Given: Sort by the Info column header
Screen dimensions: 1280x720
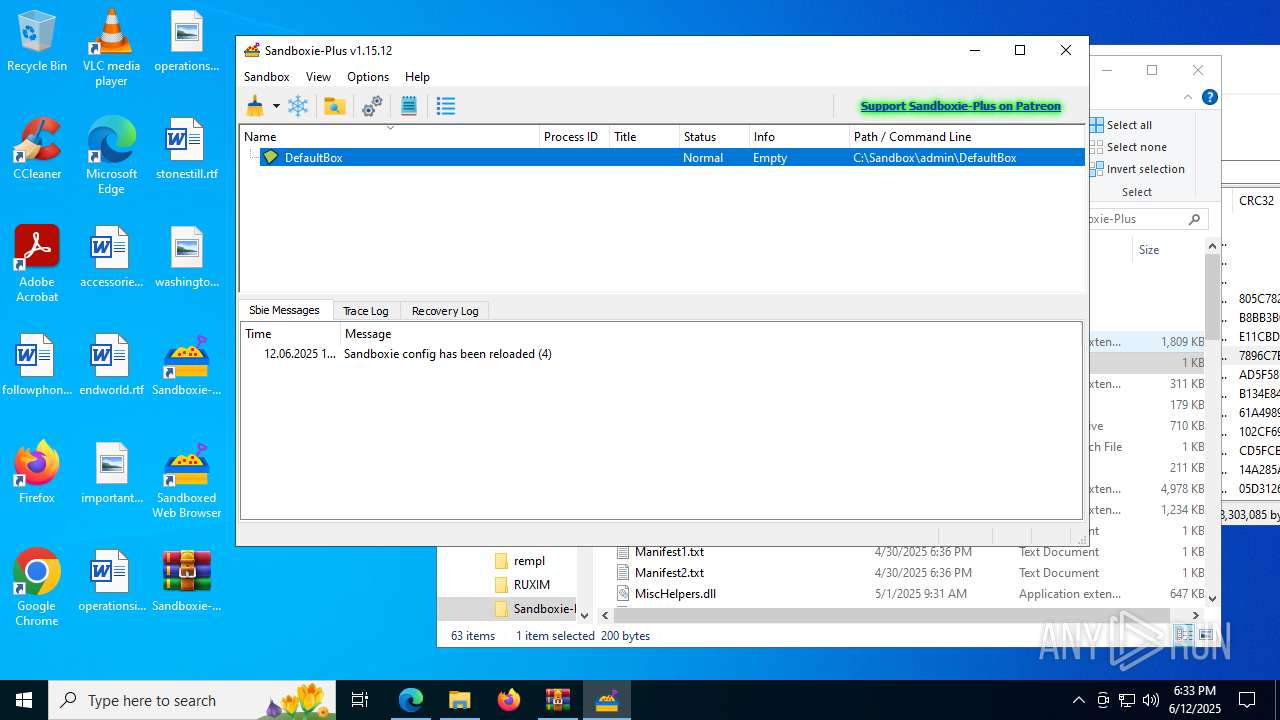Looking at the screenshot, I should click(x=799, y=137).
